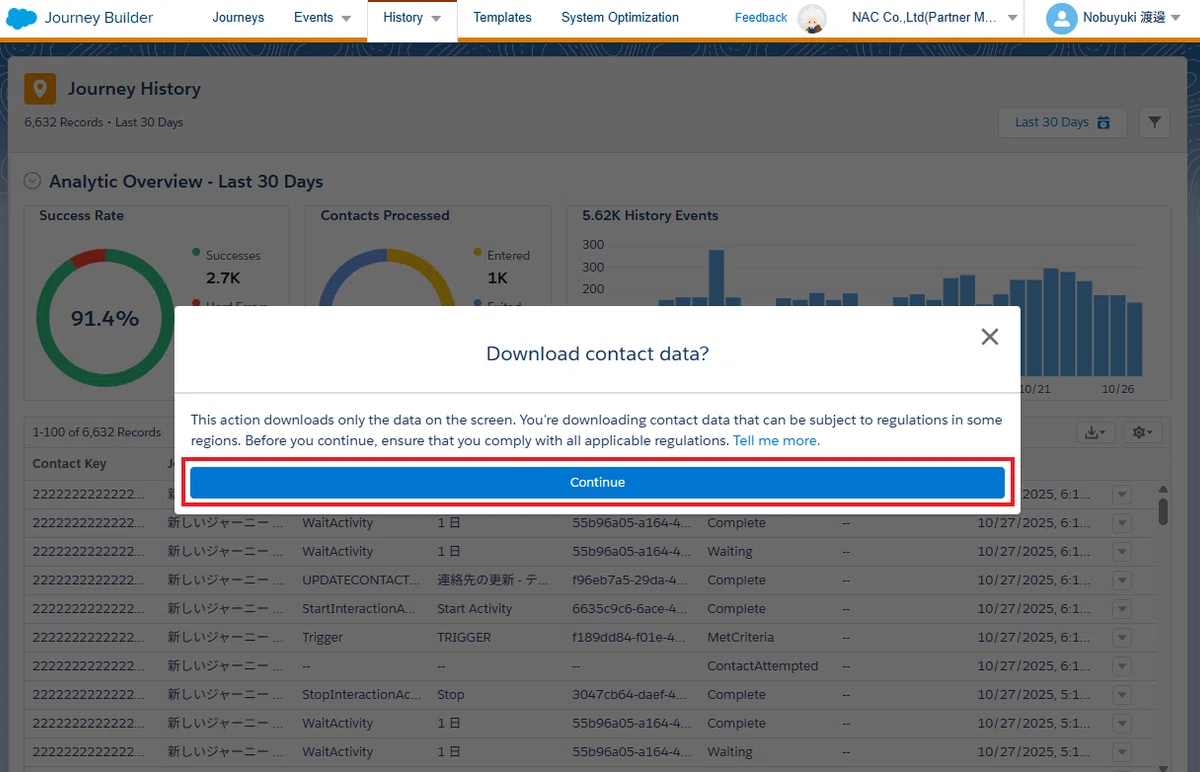Open row dropdown for ContactAttempted row

coord(1121,666)
